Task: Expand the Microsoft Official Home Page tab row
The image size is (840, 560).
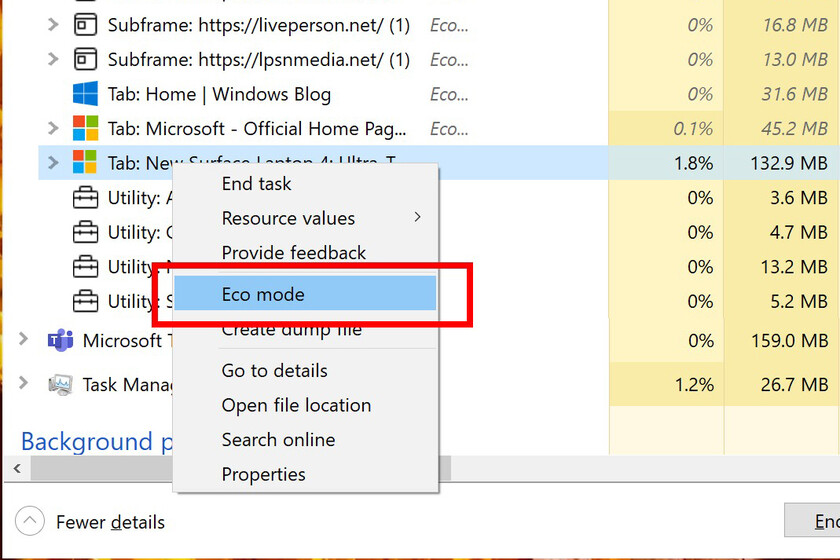Action: click(x=53, y=128)
